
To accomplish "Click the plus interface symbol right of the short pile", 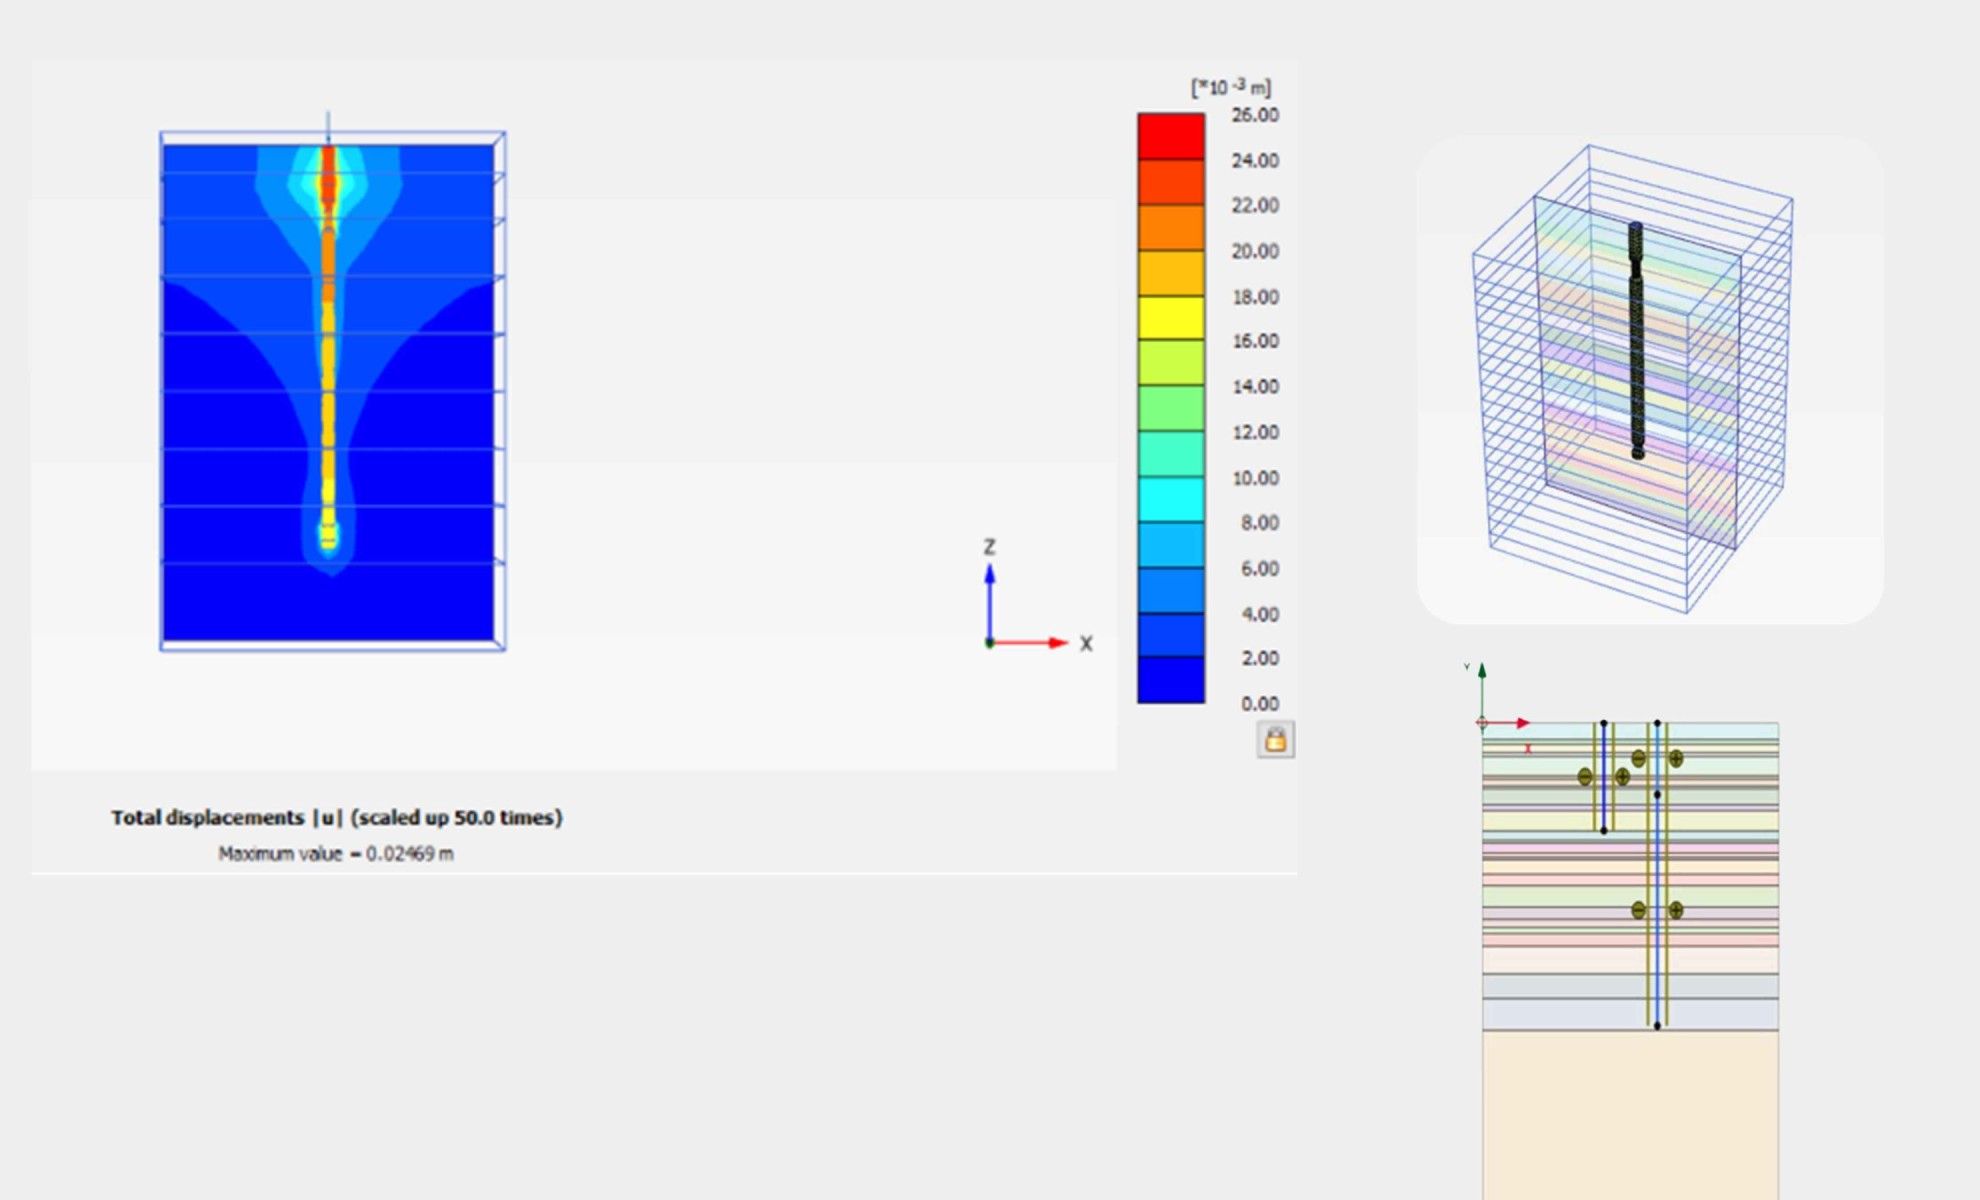I will pyautogui.click(x=1622, y=776).
